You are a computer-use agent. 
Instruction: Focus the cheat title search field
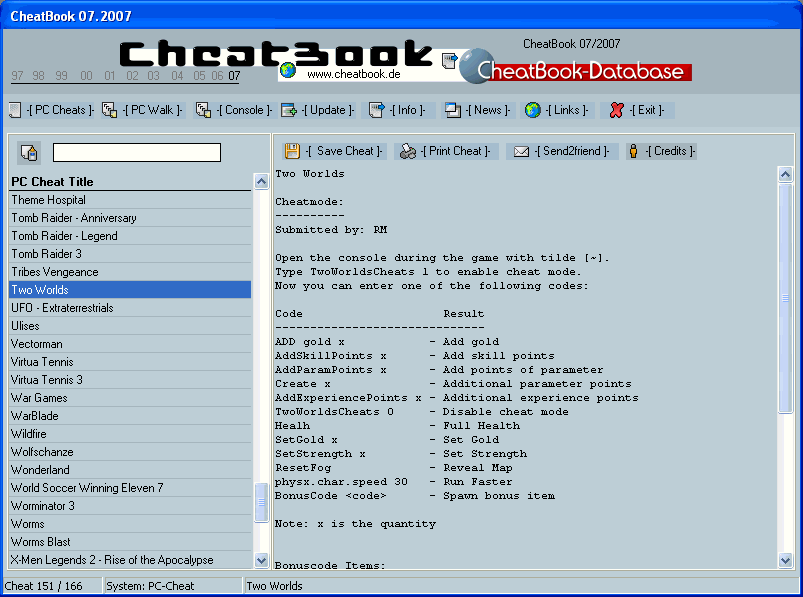click(137, 153)
